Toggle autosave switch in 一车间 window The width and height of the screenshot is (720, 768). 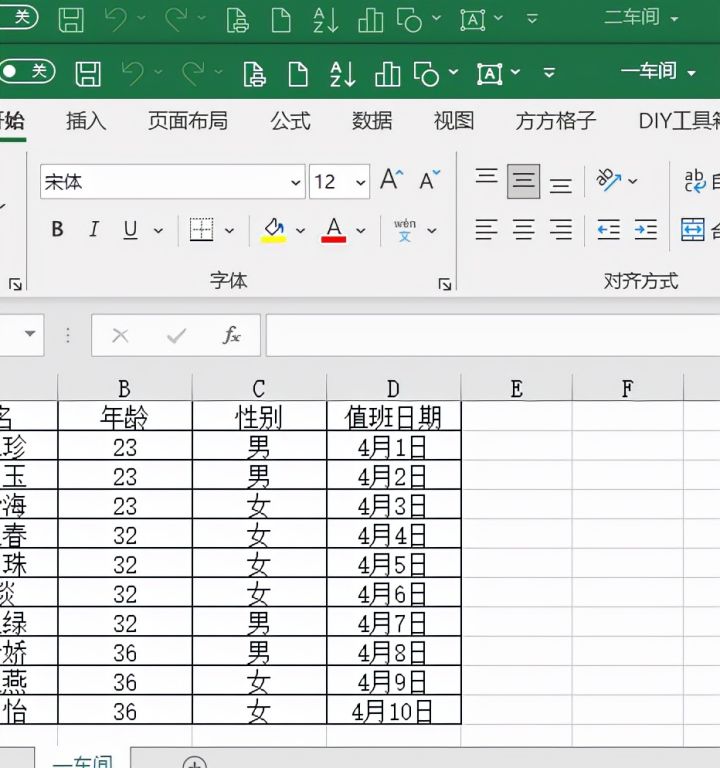pos(26,72)
